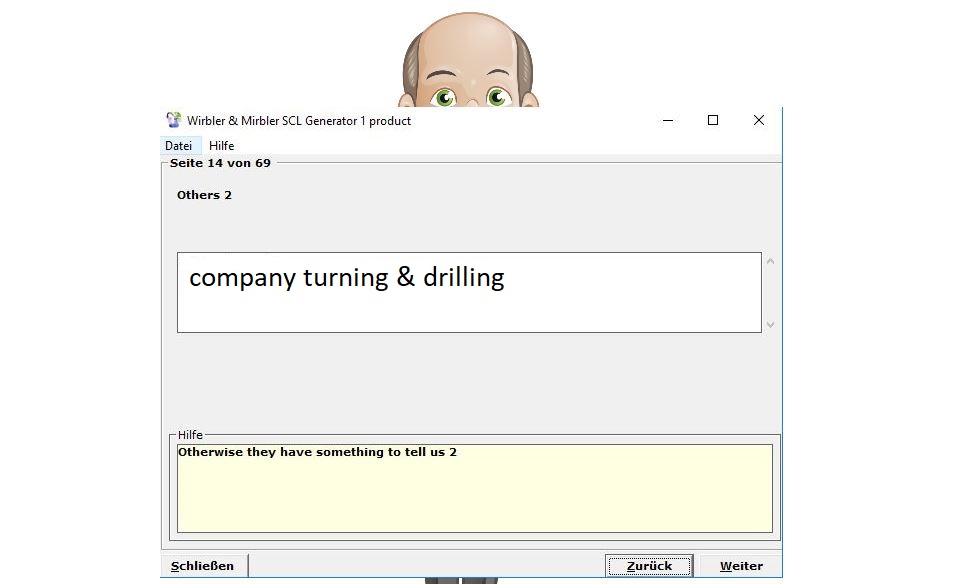Click the text field's scroll down arrow
The width and height of the screenshot is (956, 584).
tap(770, 324)
